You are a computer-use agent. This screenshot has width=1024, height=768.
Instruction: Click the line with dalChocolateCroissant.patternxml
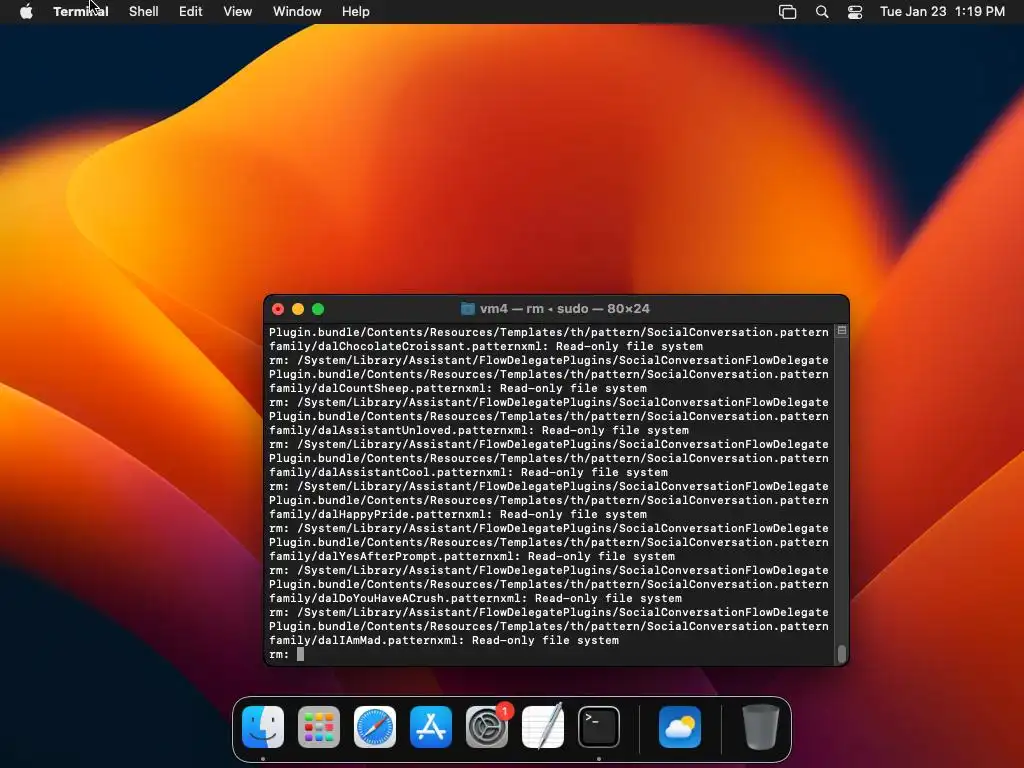[486, 346]
